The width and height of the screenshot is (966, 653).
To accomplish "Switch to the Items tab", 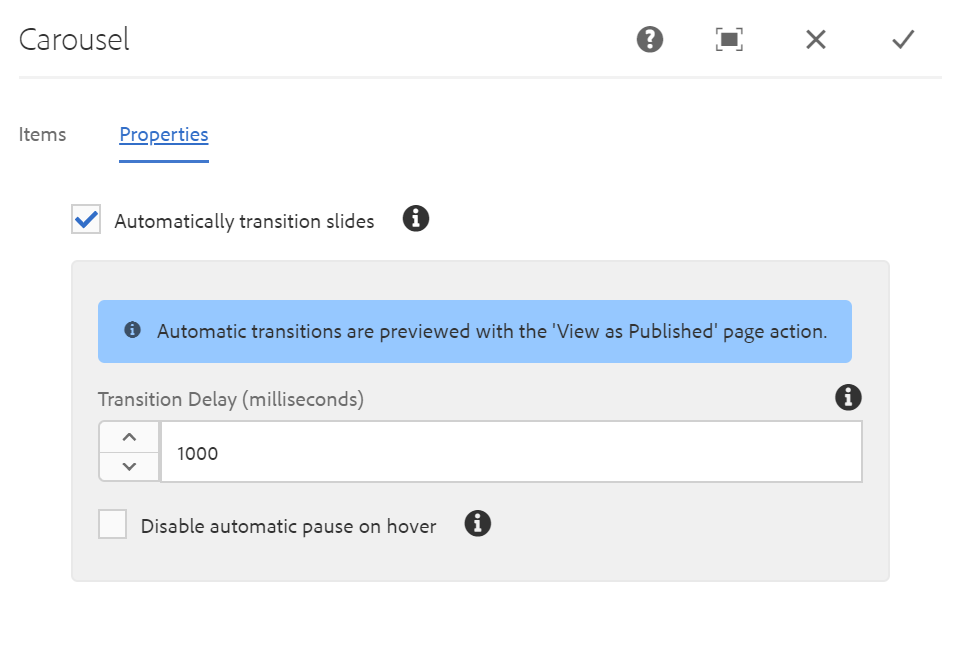I will [x=42, y=134].
